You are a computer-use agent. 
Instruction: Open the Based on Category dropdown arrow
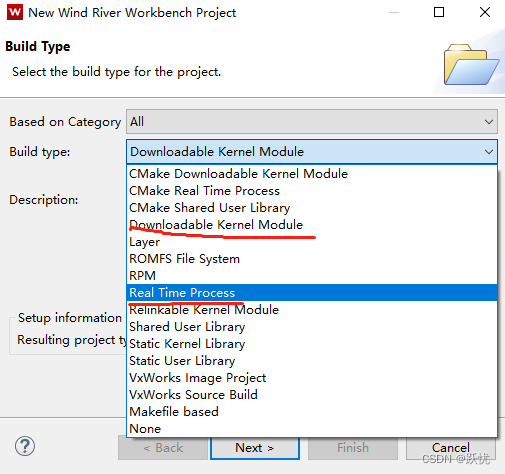[x=489, y=122]
